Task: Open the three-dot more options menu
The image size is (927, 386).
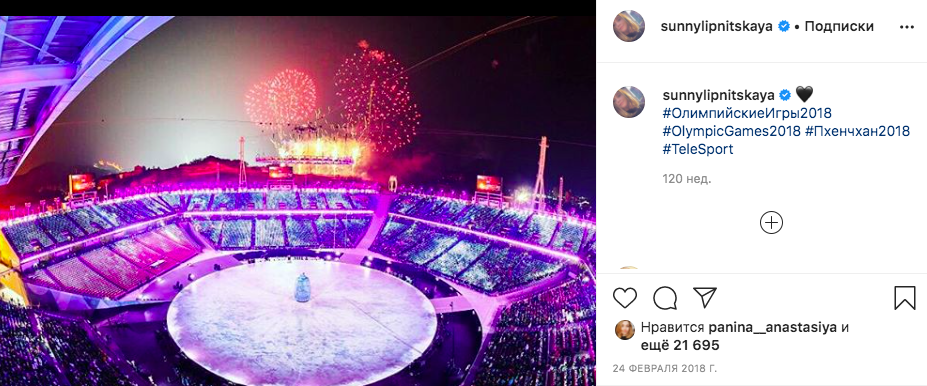Action: click(x=906, y=27)
